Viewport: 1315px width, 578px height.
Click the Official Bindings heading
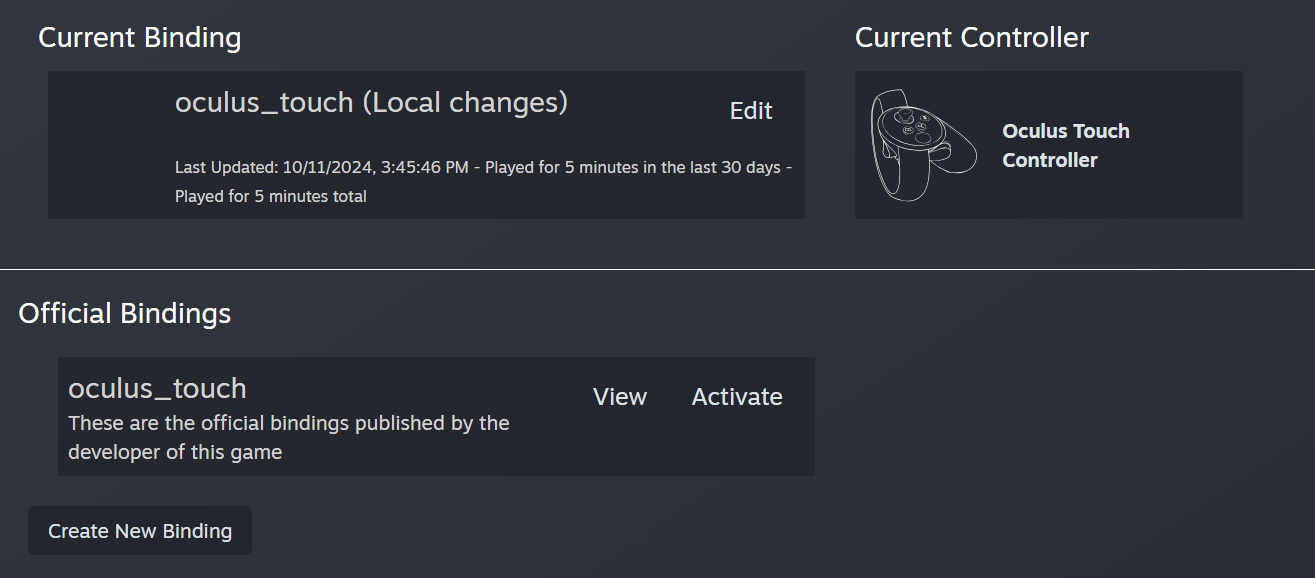tap(124, 312)
